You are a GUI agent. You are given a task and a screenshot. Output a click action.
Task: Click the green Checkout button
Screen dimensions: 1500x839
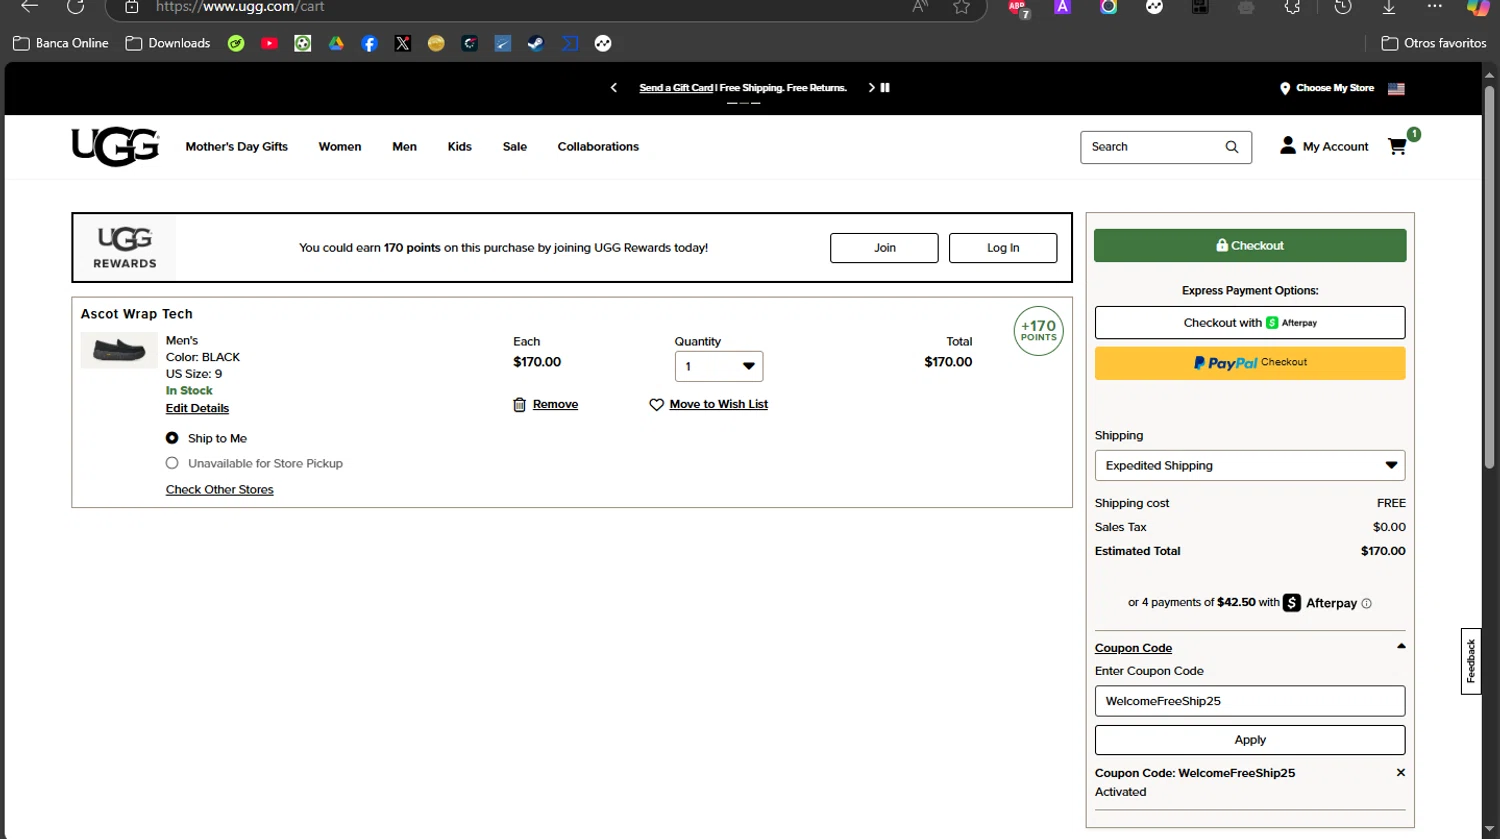tap(1249, 246)
